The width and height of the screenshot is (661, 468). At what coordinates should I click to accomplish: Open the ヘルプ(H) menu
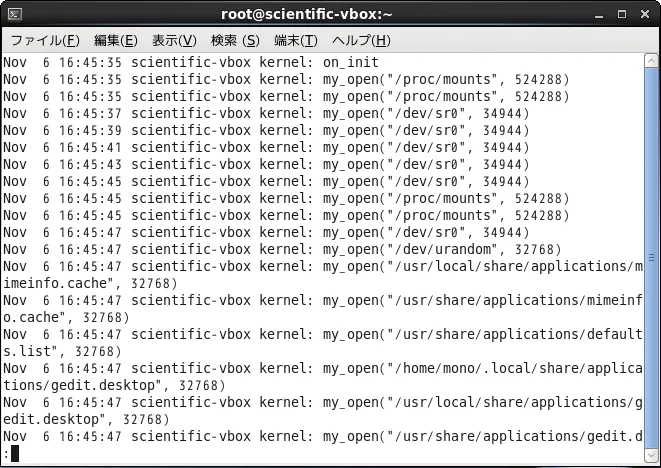point(361,41)
